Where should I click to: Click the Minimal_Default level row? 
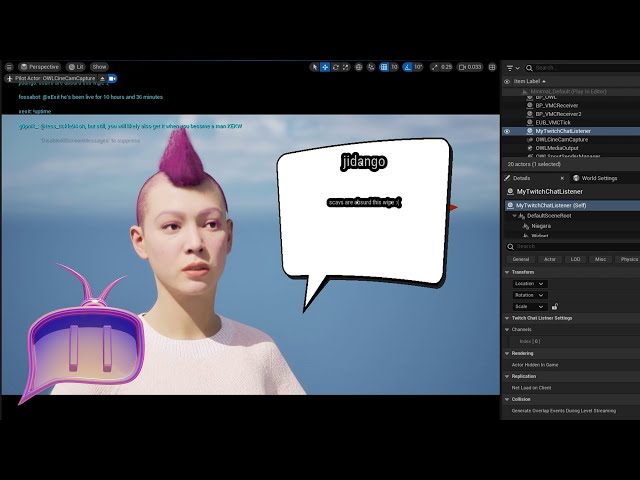(571, 92)
